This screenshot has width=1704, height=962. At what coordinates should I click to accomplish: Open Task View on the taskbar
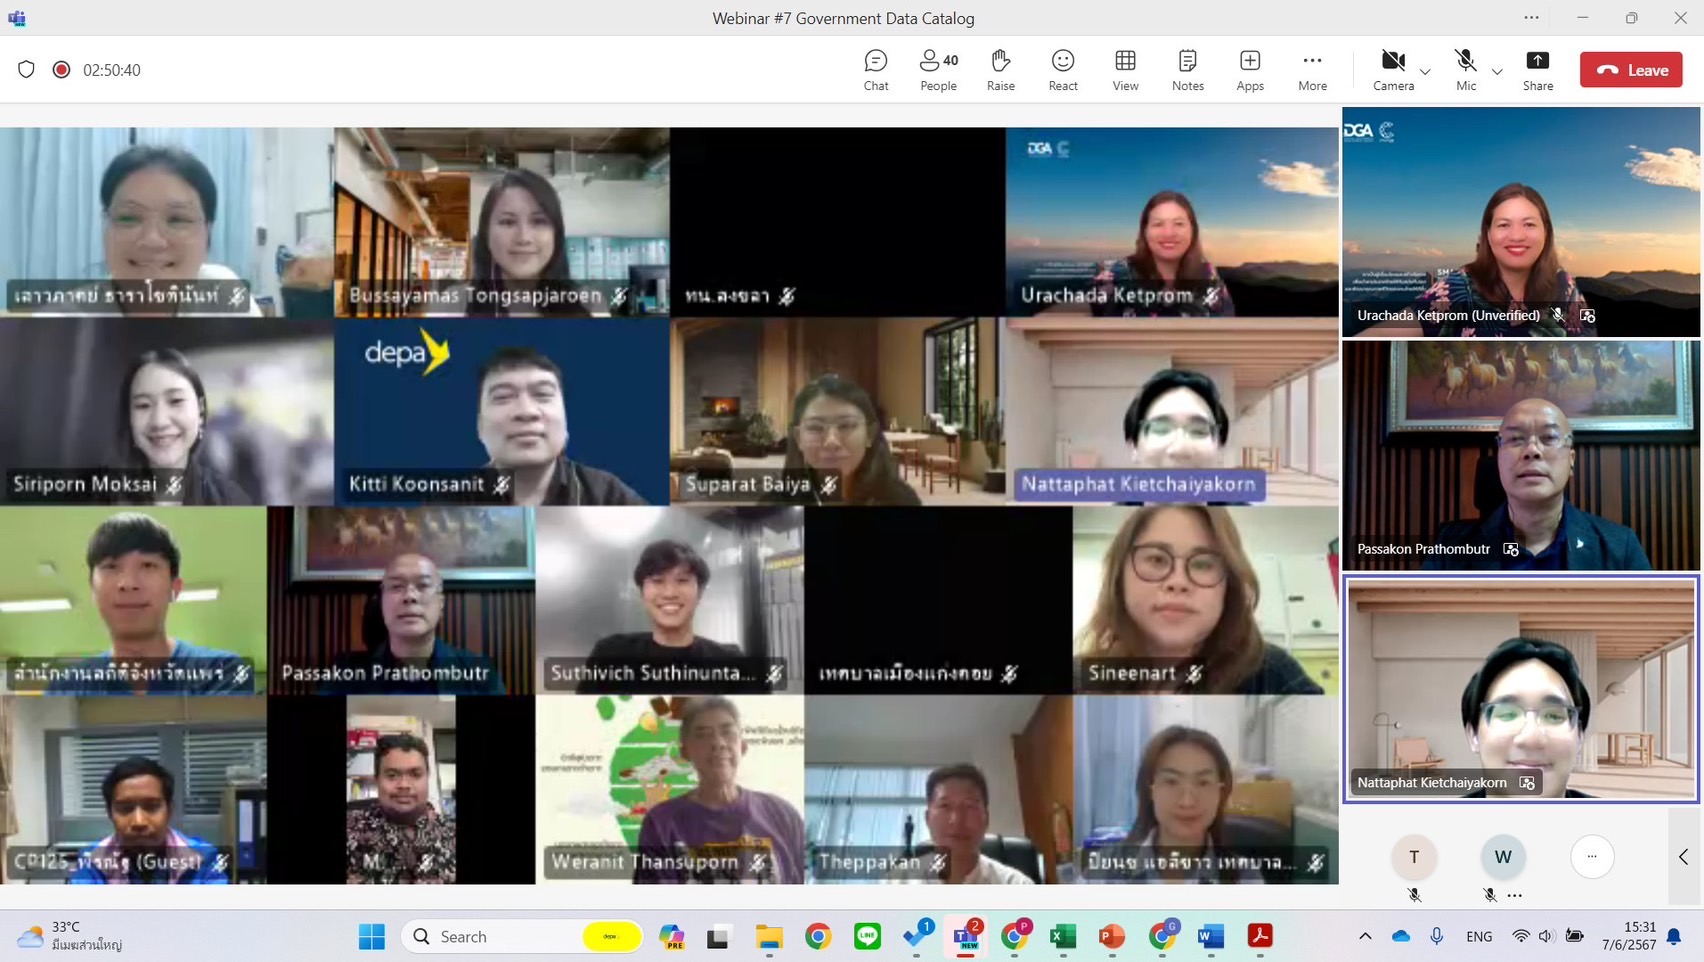(x=718, y=937)
